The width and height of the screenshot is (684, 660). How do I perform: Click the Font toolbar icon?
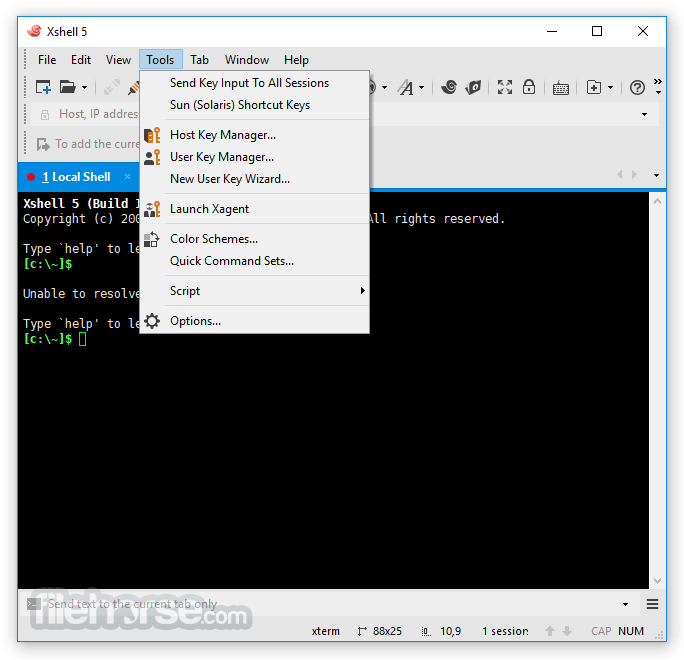tap(406, 87)
